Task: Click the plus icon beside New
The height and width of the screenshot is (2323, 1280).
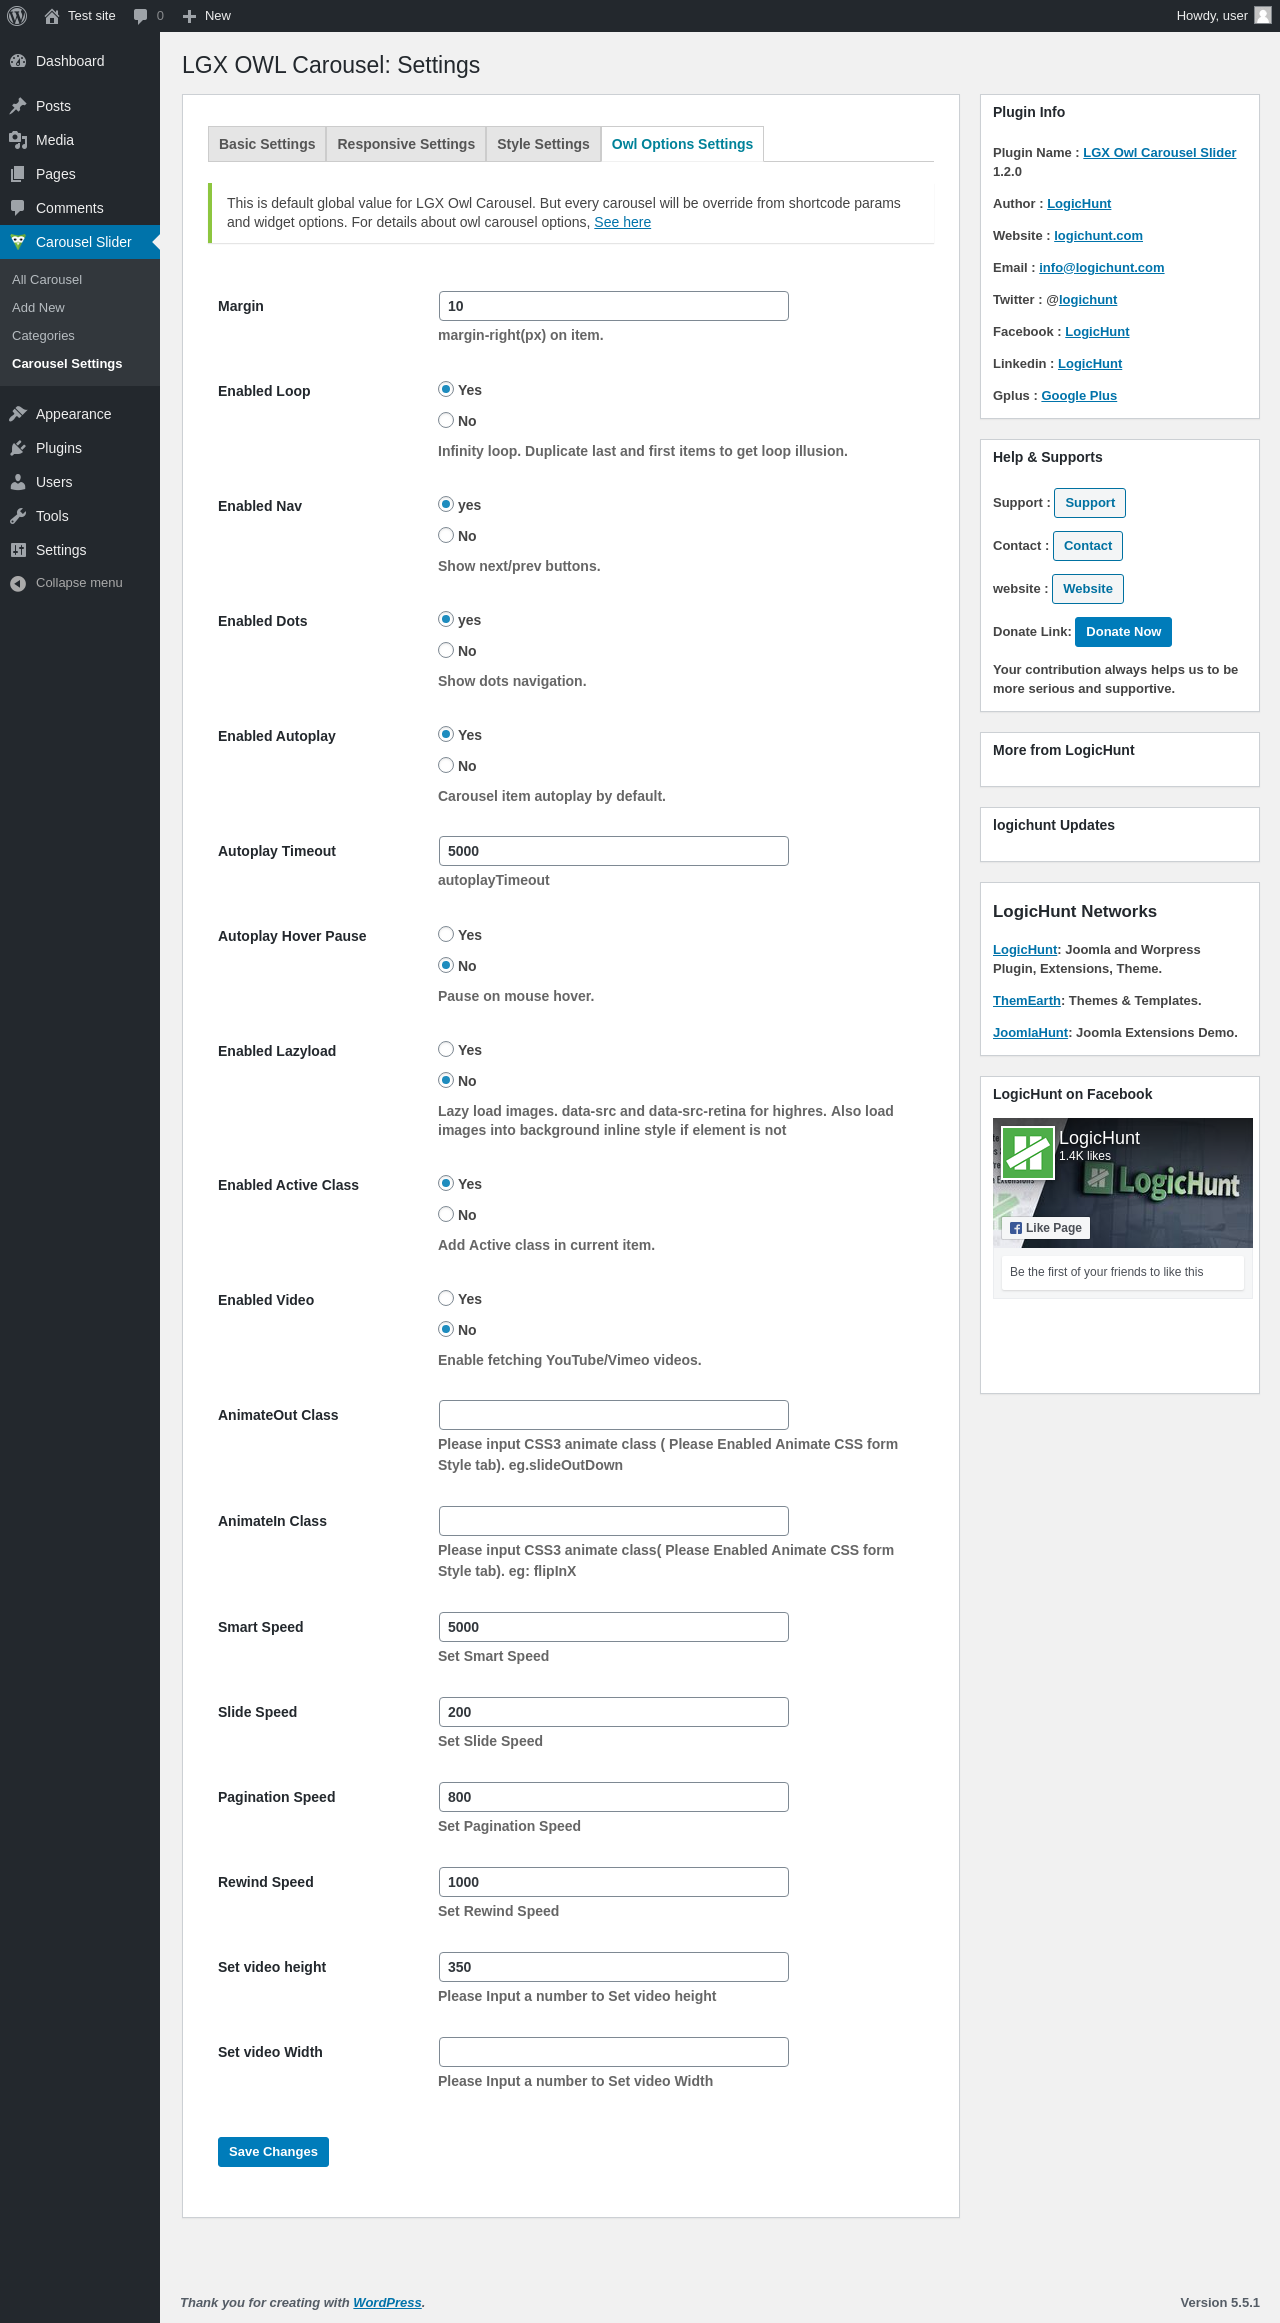Action: [x=189, y=16]
